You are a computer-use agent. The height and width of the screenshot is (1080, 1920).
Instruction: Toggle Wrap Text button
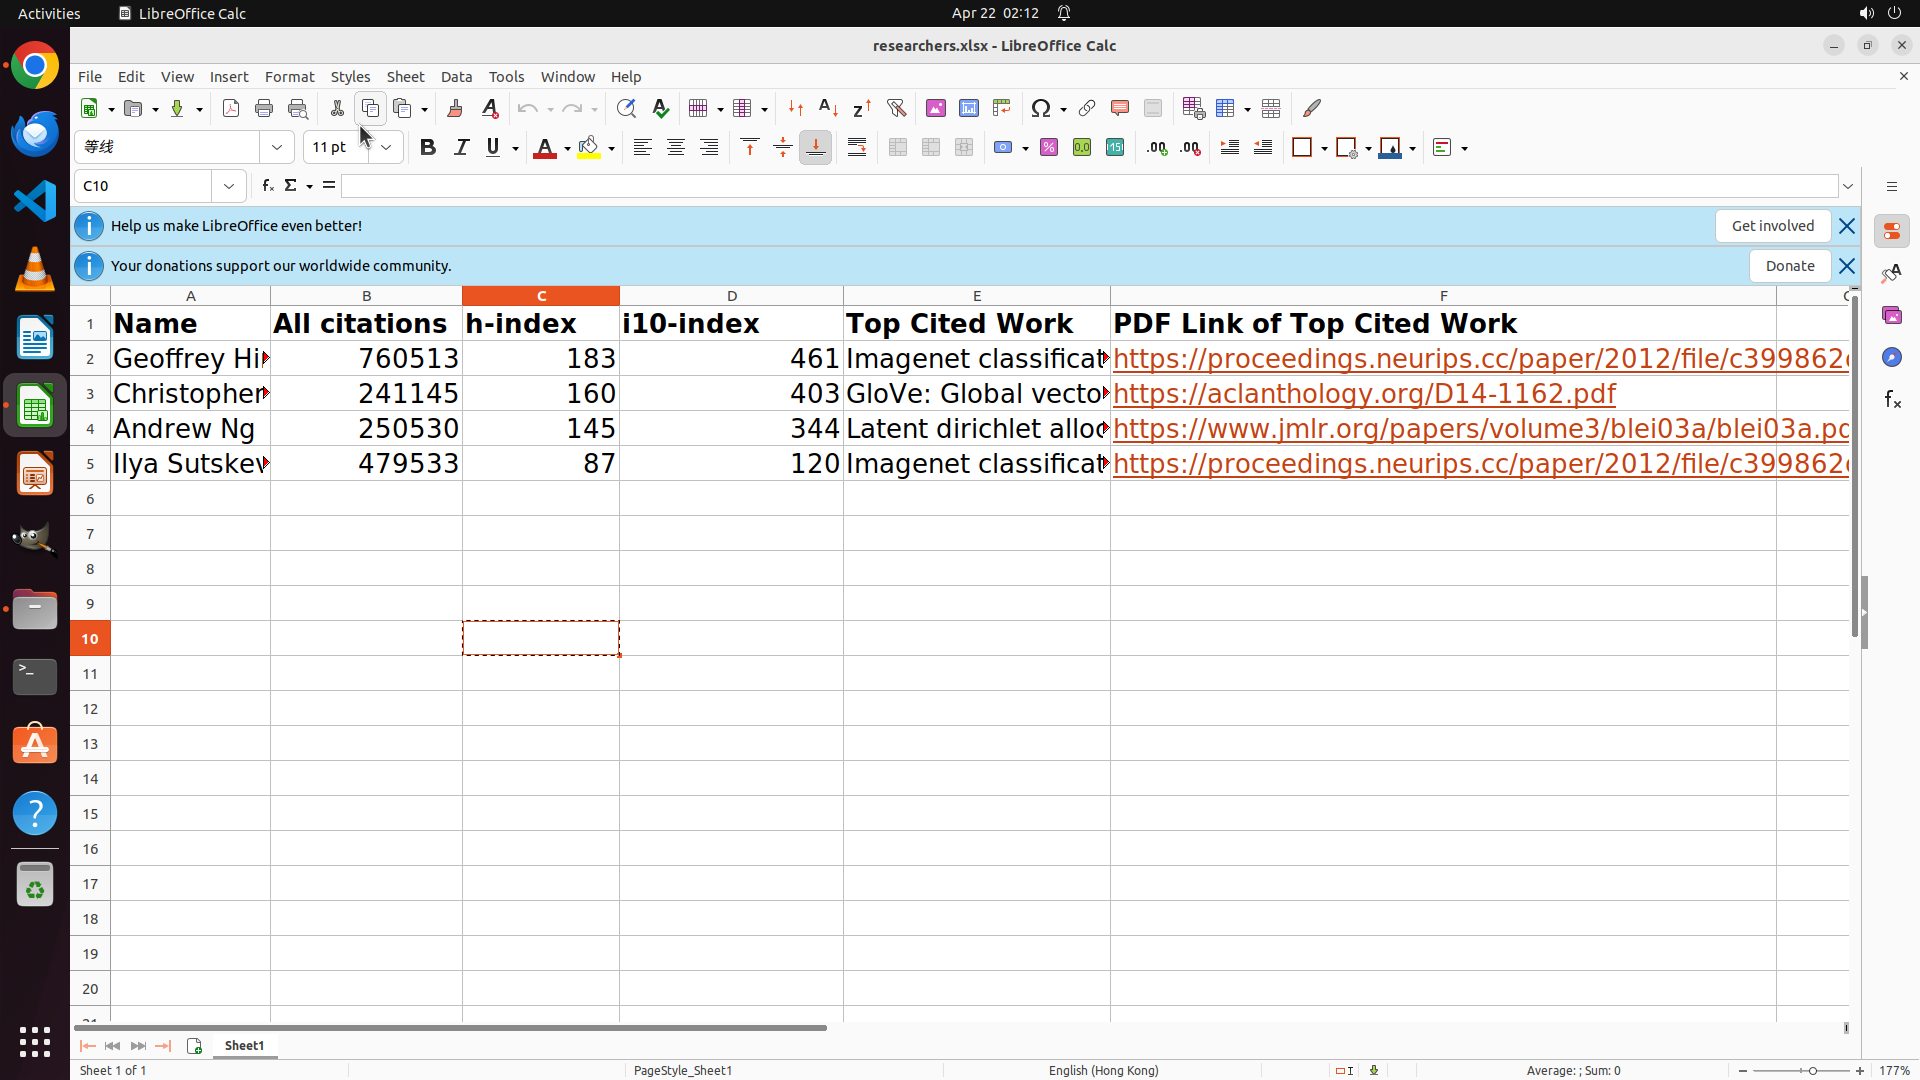857,148
